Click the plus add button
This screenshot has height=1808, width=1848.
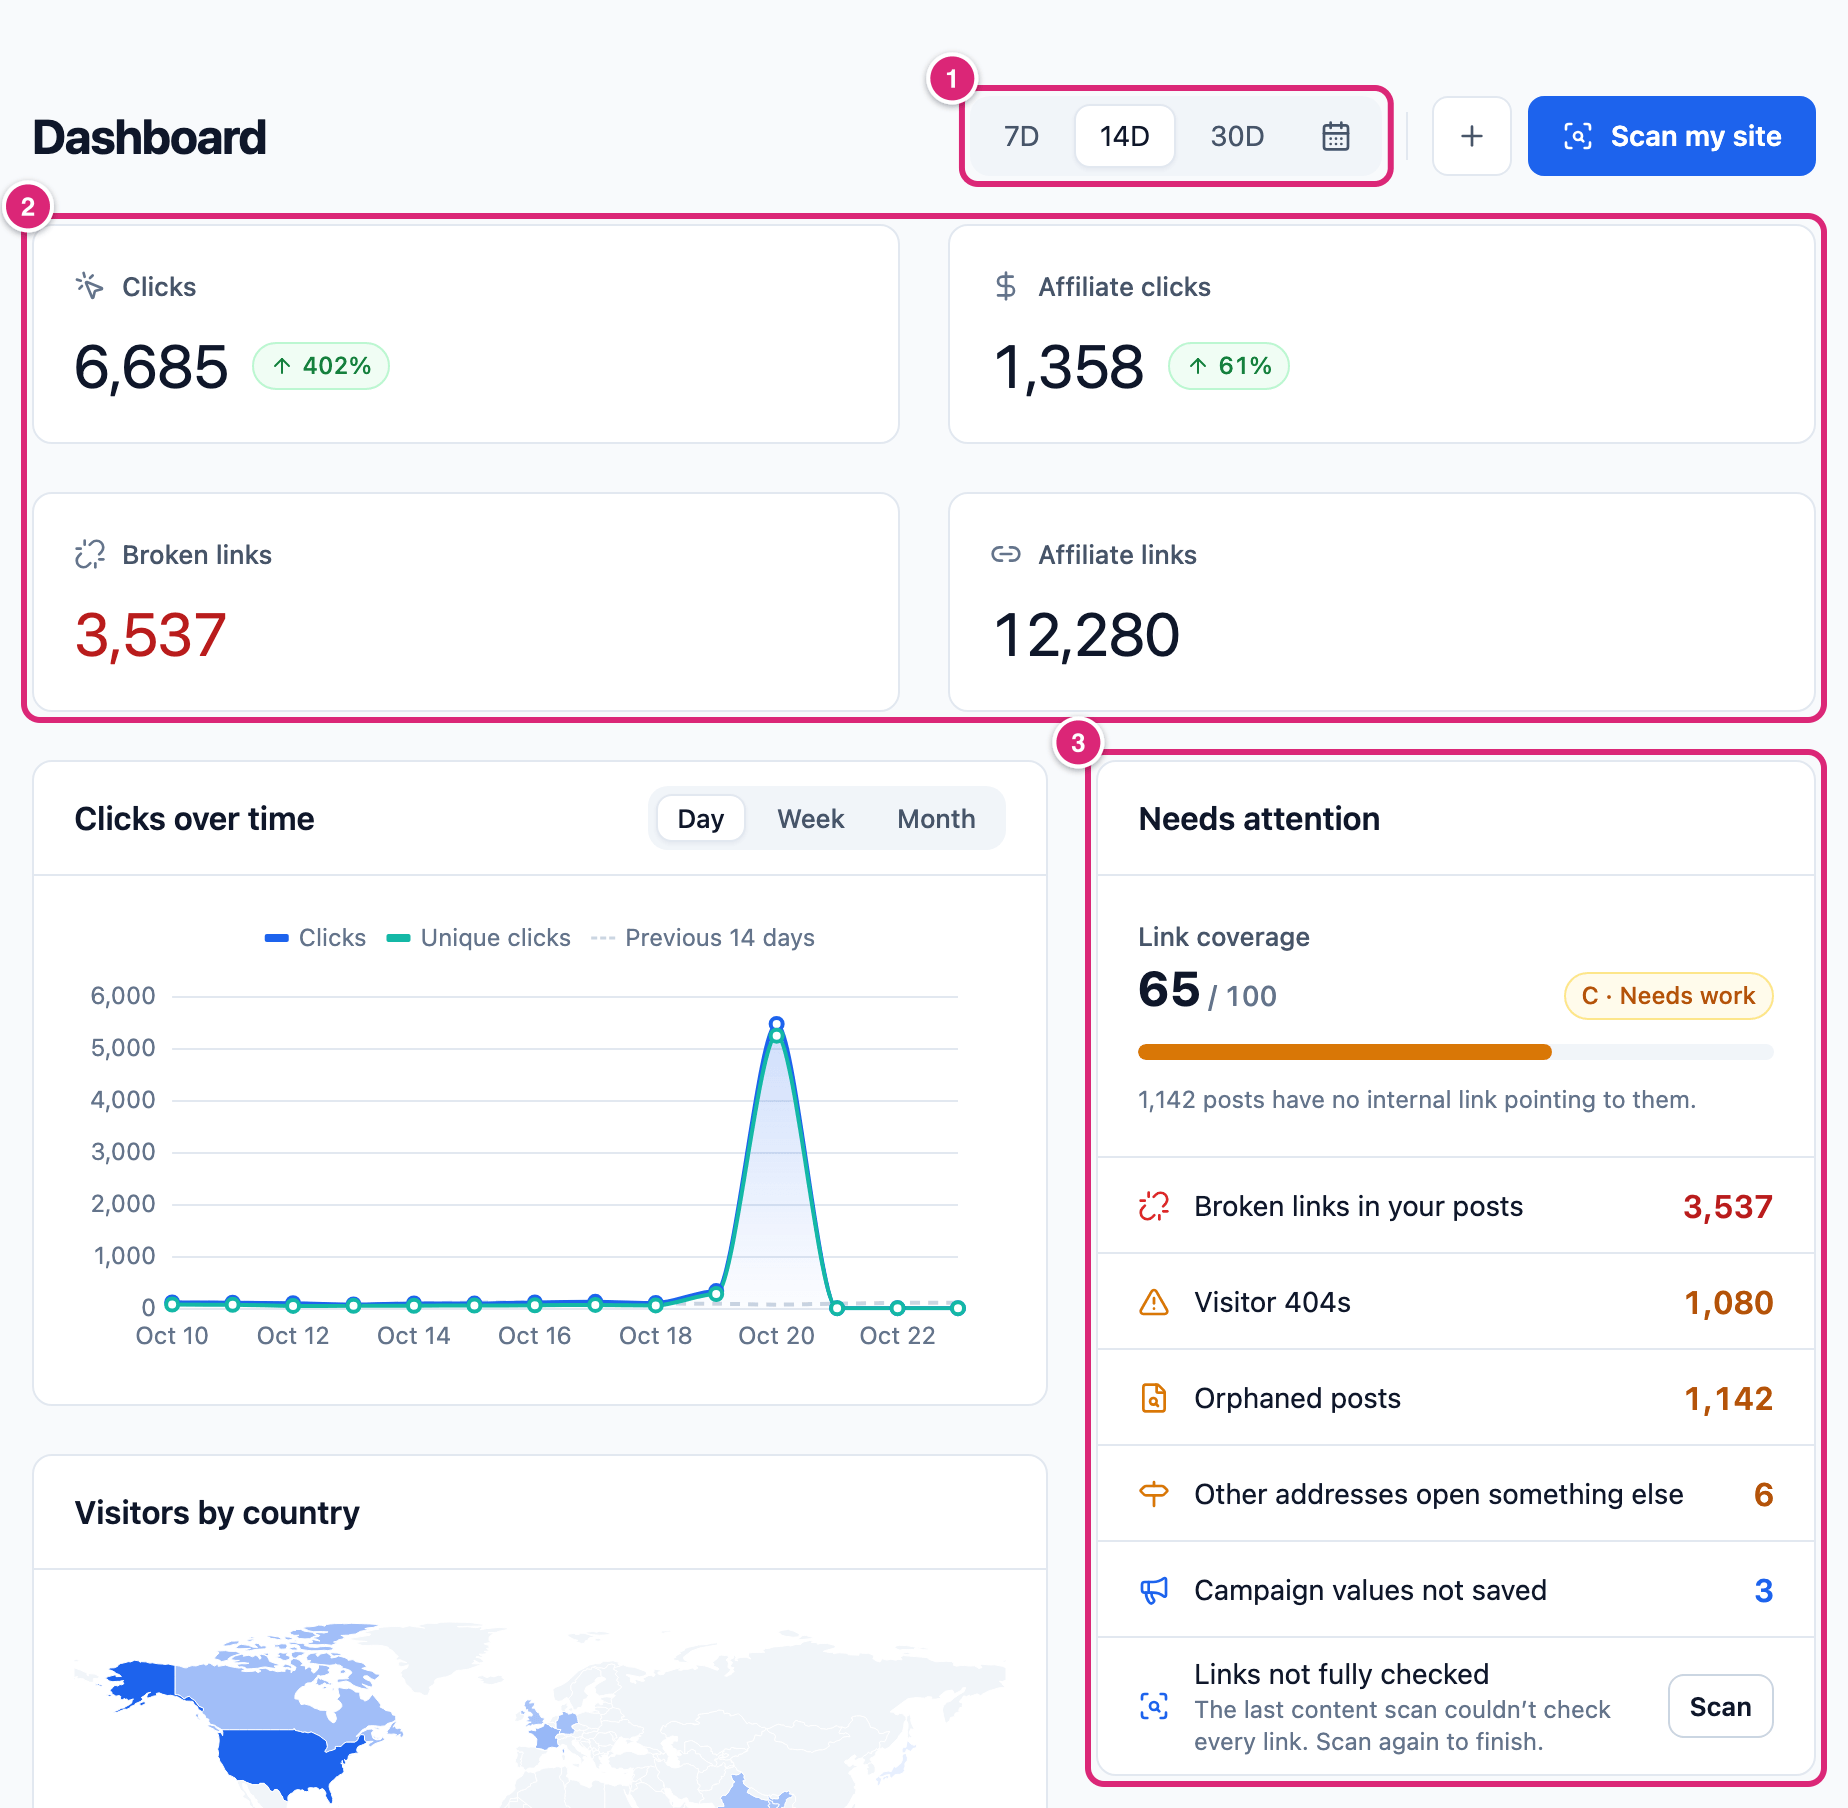coord(1471,136)
